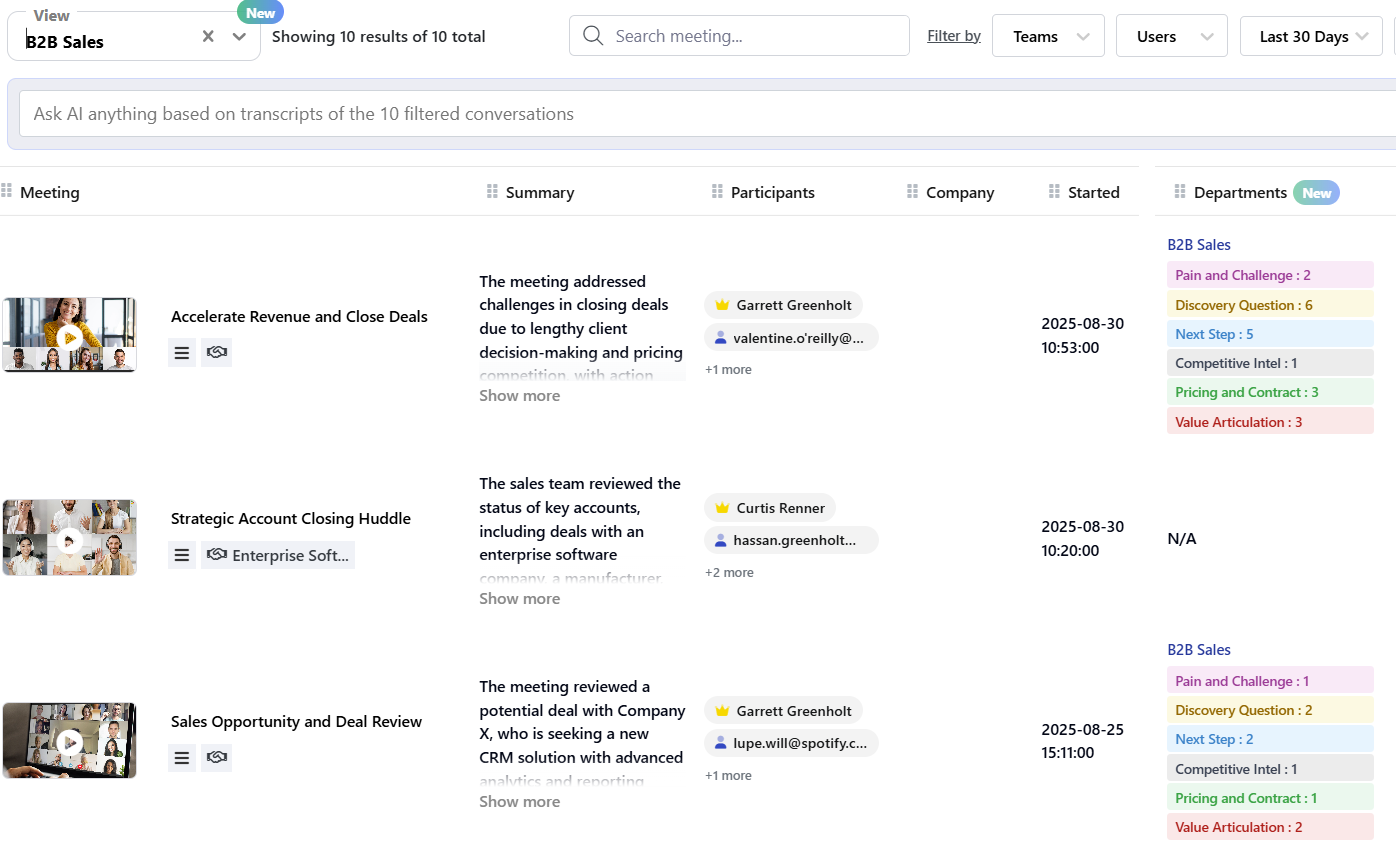Open the Users filter dropdown
The height and width of the screenshot is (849, 1396).
(1170, 37)
